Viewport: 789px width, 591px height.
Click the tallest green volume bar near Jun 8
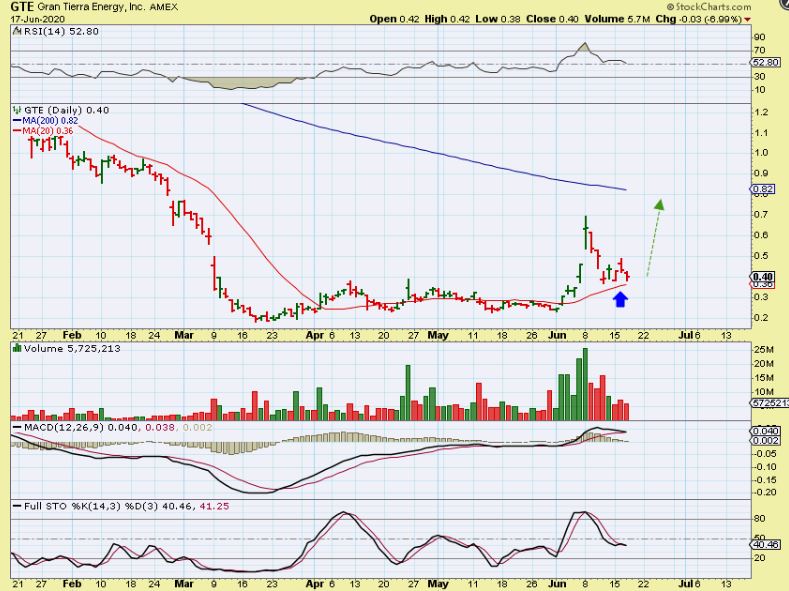click(585, 384)
